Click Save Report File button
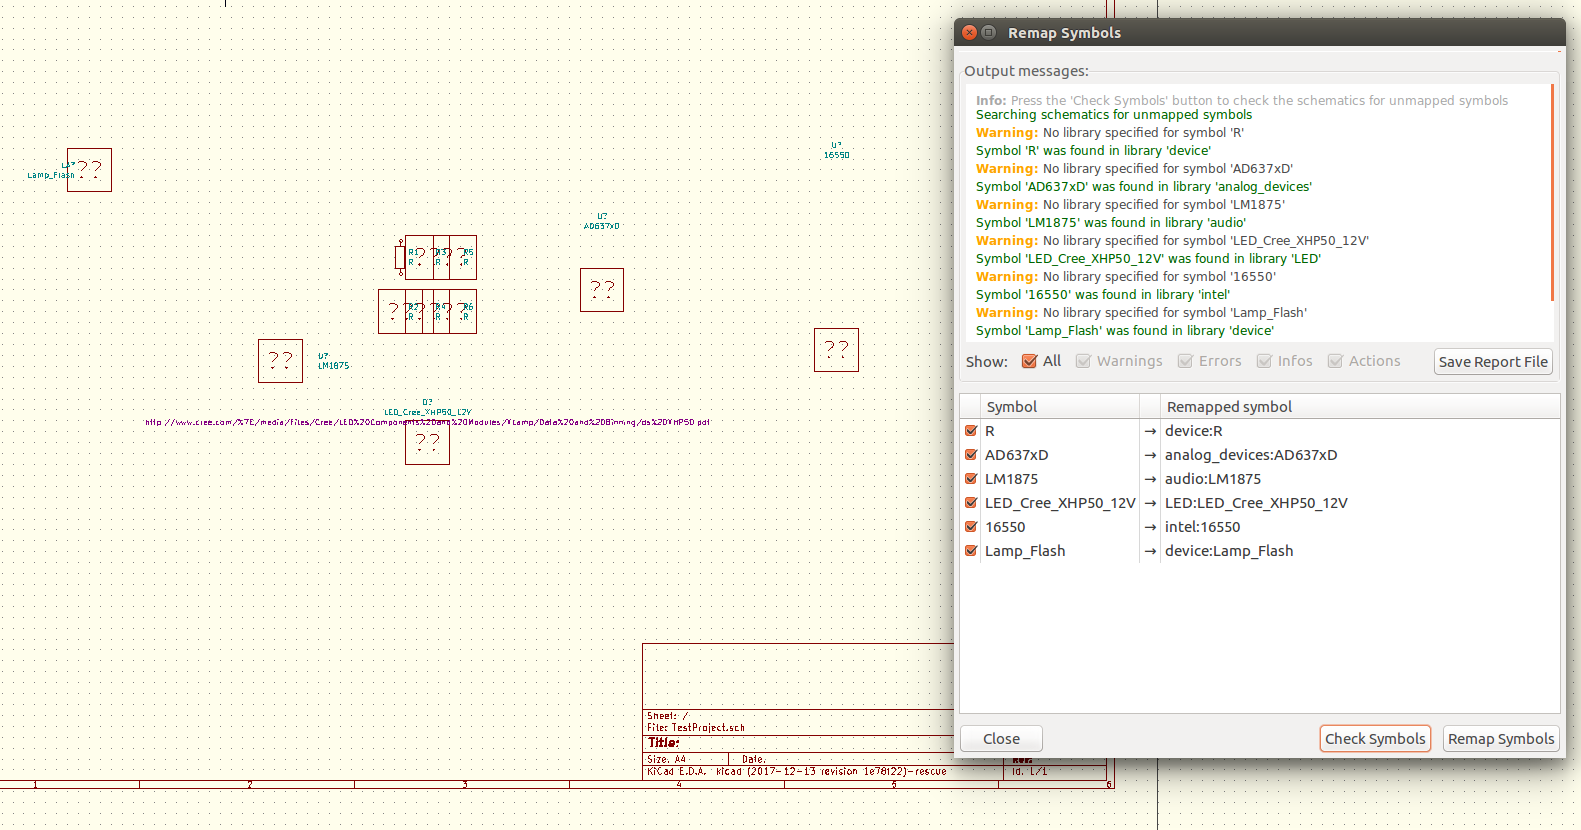This screenshot has height=830, width=1581. tap(1493, 362)
